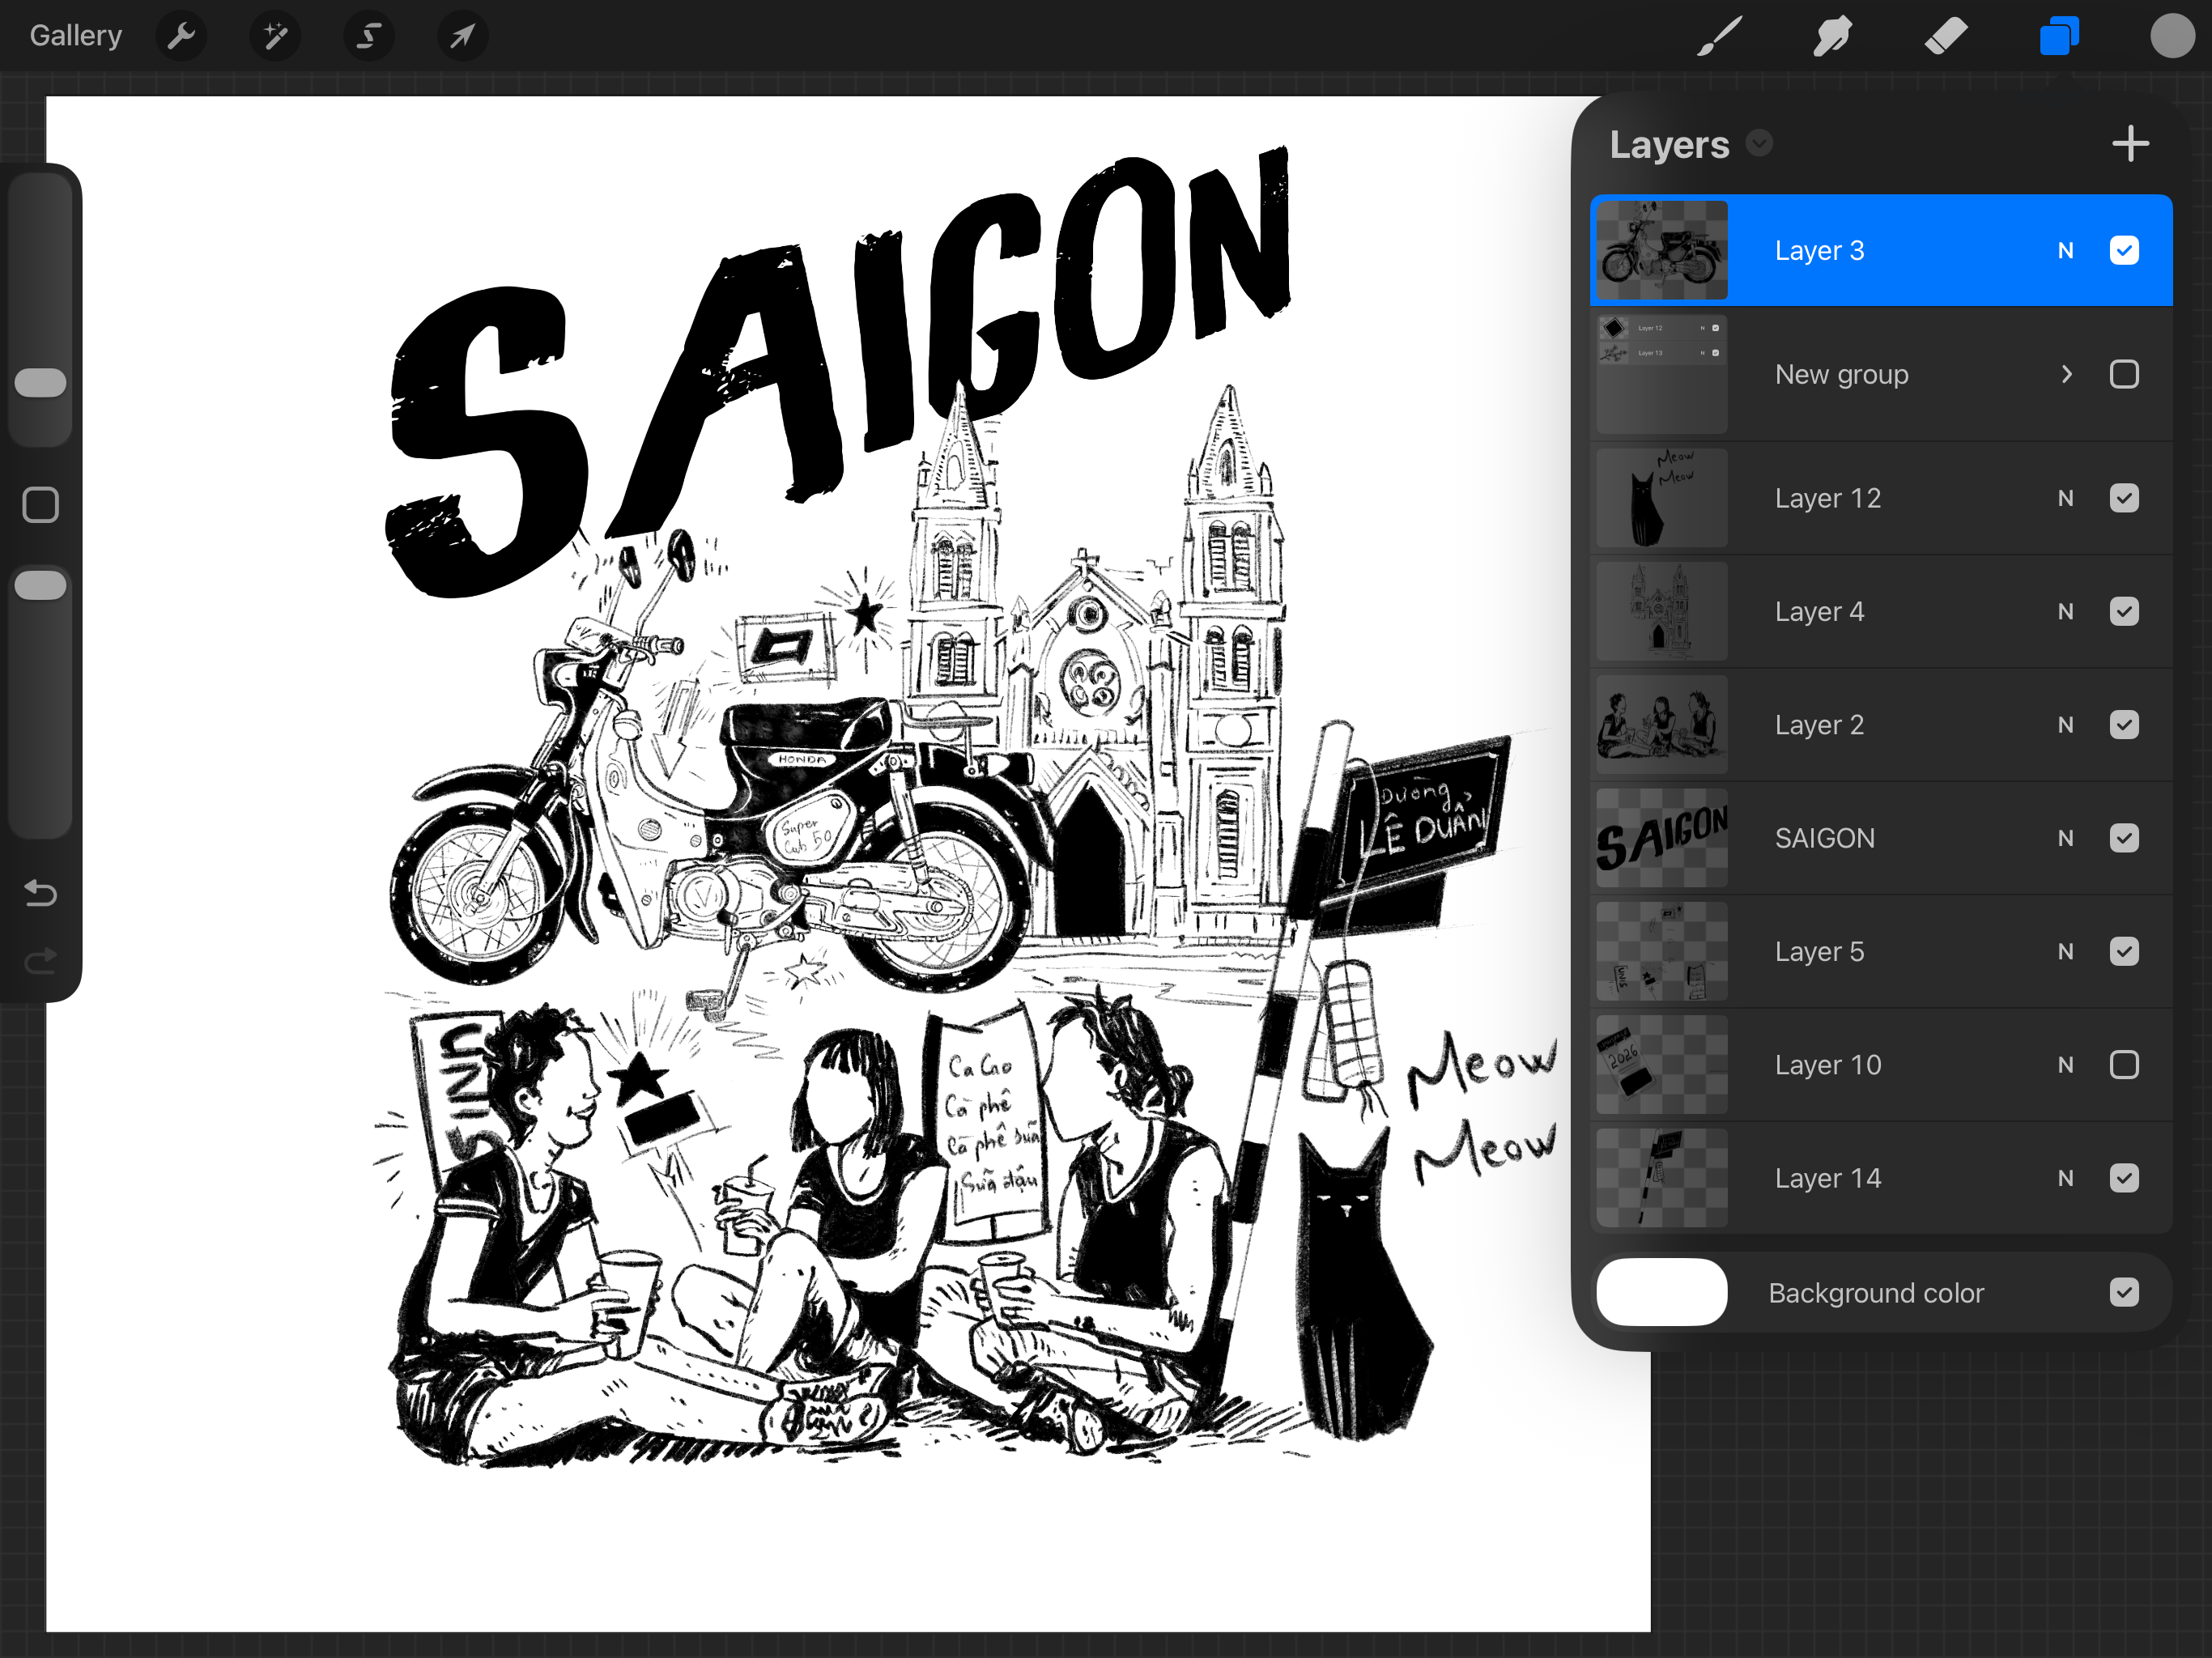Select the Layer 5 row name

coord(1819,951)
